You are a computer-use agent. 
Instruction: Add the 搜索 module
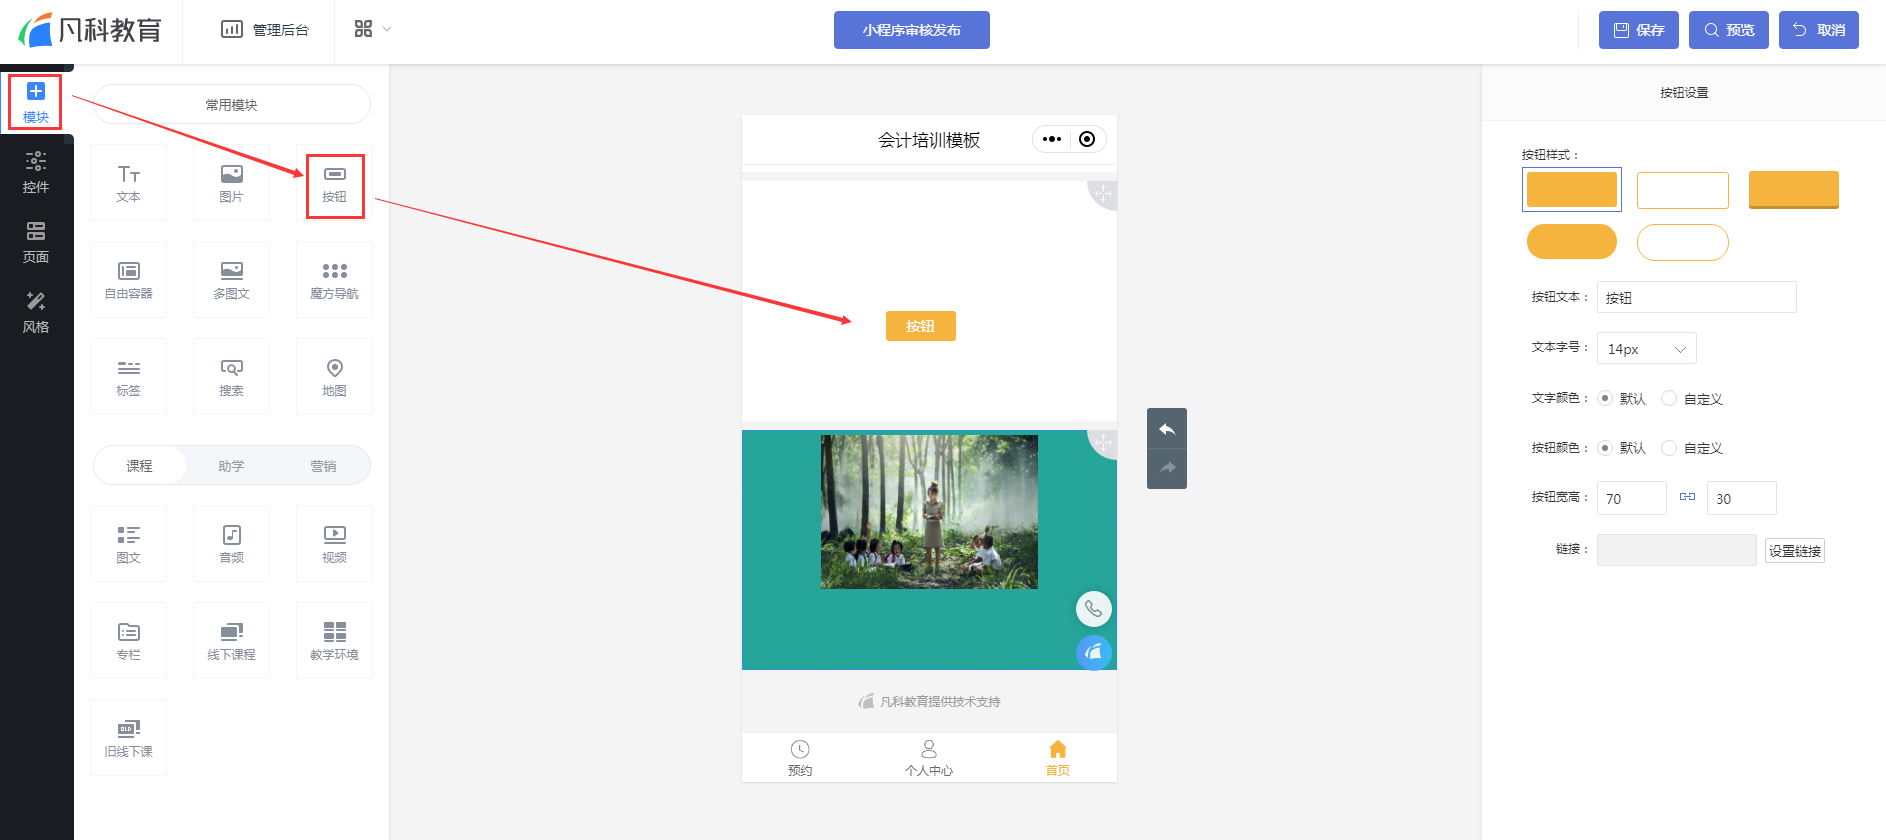(231, 377)
